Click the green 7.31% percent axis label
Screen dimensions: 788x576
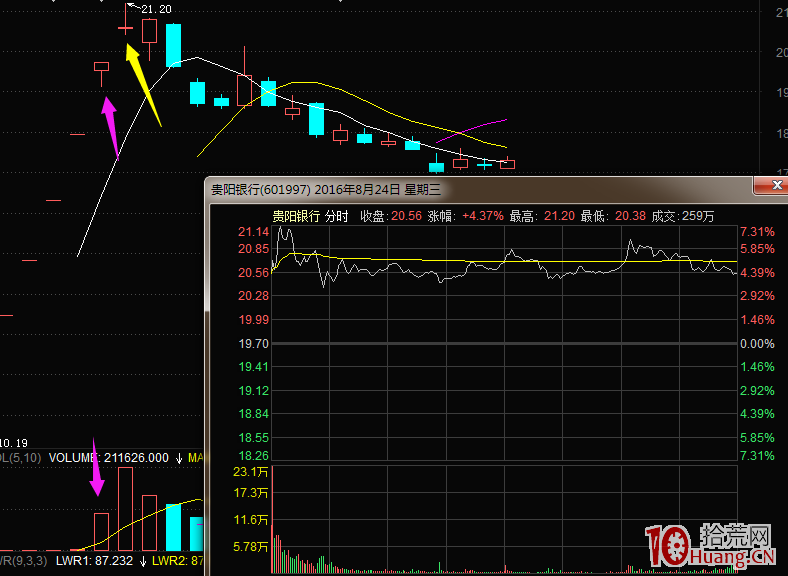(x=757, y=455)
